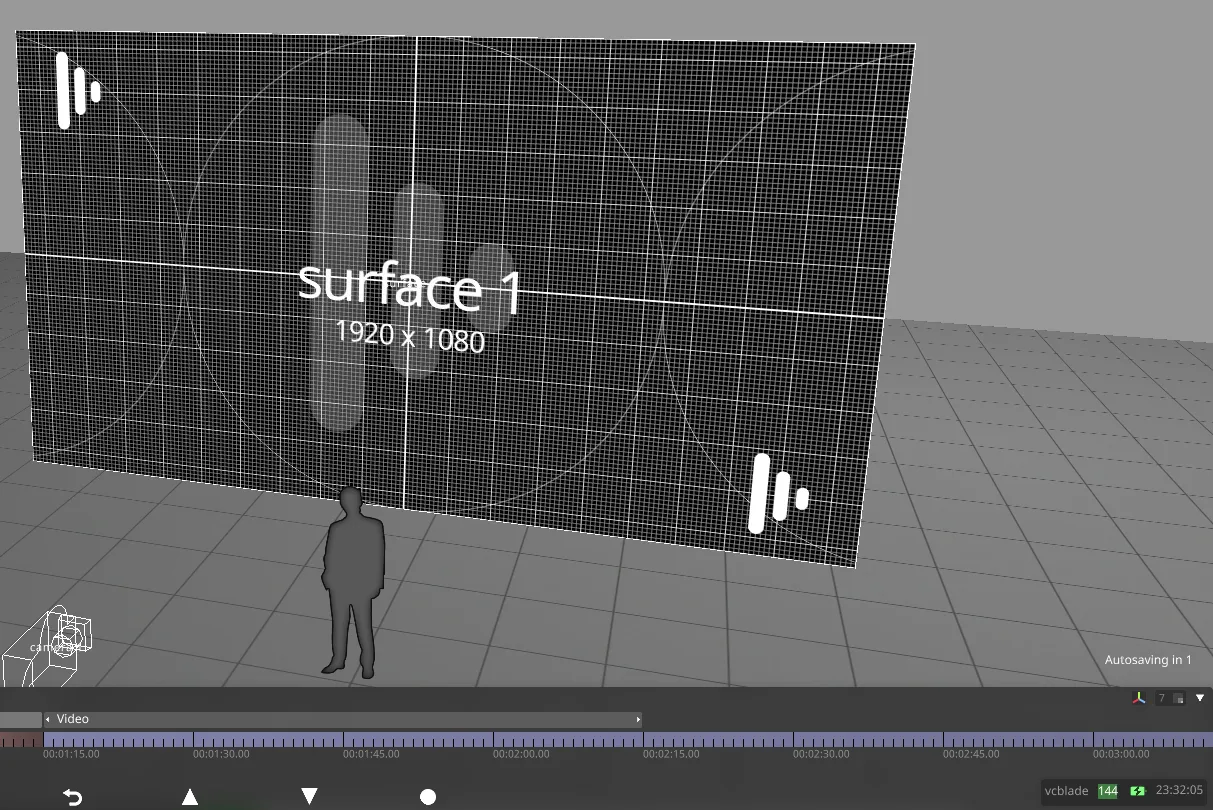Click the timeline at 00:02:30.00 marker
1213x810 pixels.
click(x=793, y=741)
